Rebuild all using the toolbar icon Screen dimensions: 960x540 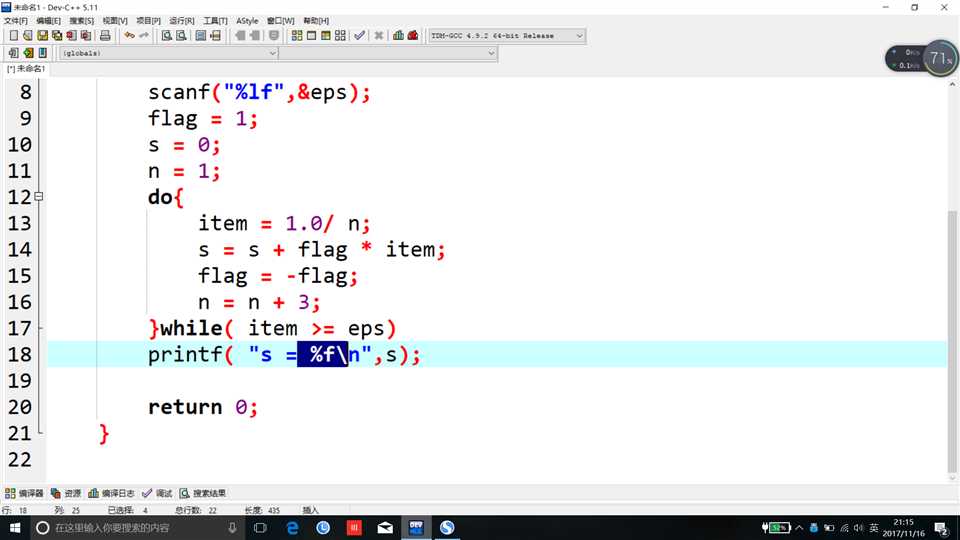pyautogui.click(x=340, y=36)
